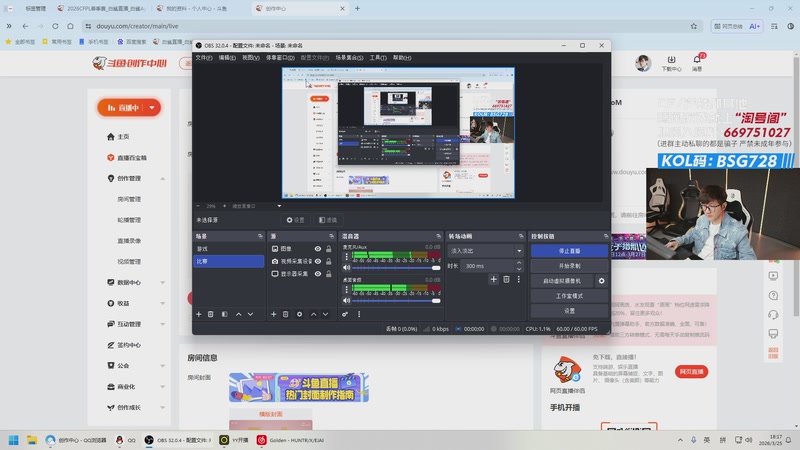Viewport: 800px width, 450px height.
Task: Select the highlighted scene in the scenes list
Action: (229, 261)
